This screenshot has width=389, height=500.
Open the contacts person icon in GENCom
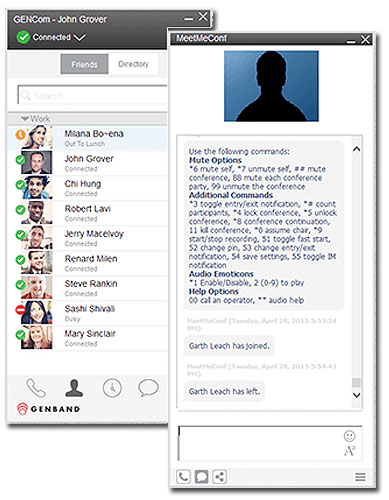(74, 388)
